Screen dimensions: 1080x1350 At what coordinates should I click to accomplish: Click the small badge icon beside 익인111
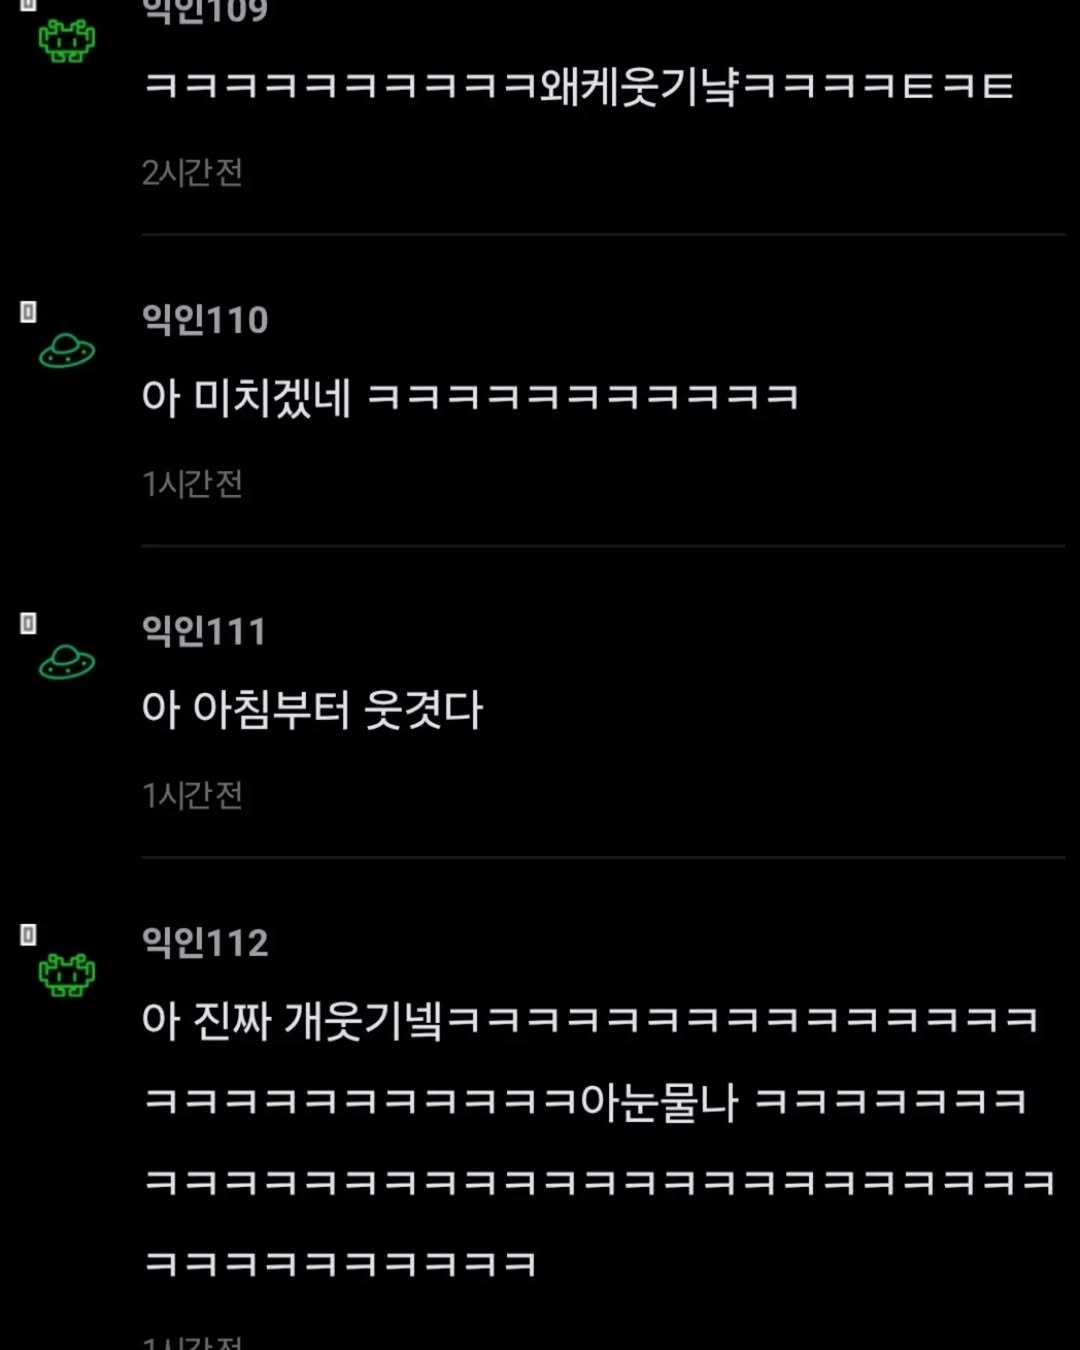(x=28, y=623)
